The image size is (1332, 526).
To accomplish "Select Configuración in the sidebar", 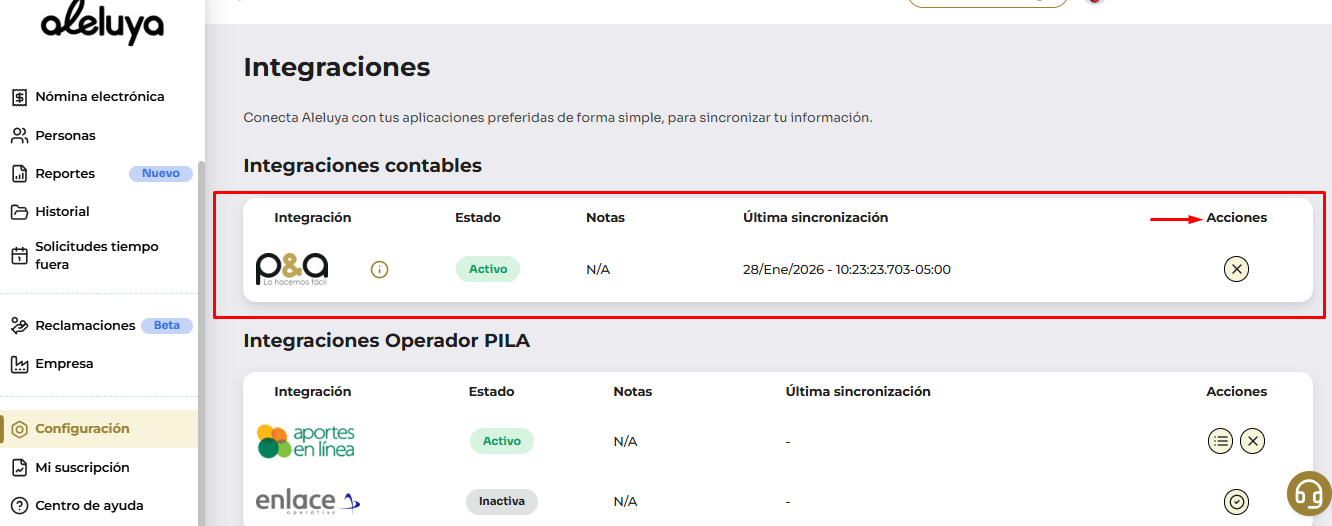I will coord(82,429).
